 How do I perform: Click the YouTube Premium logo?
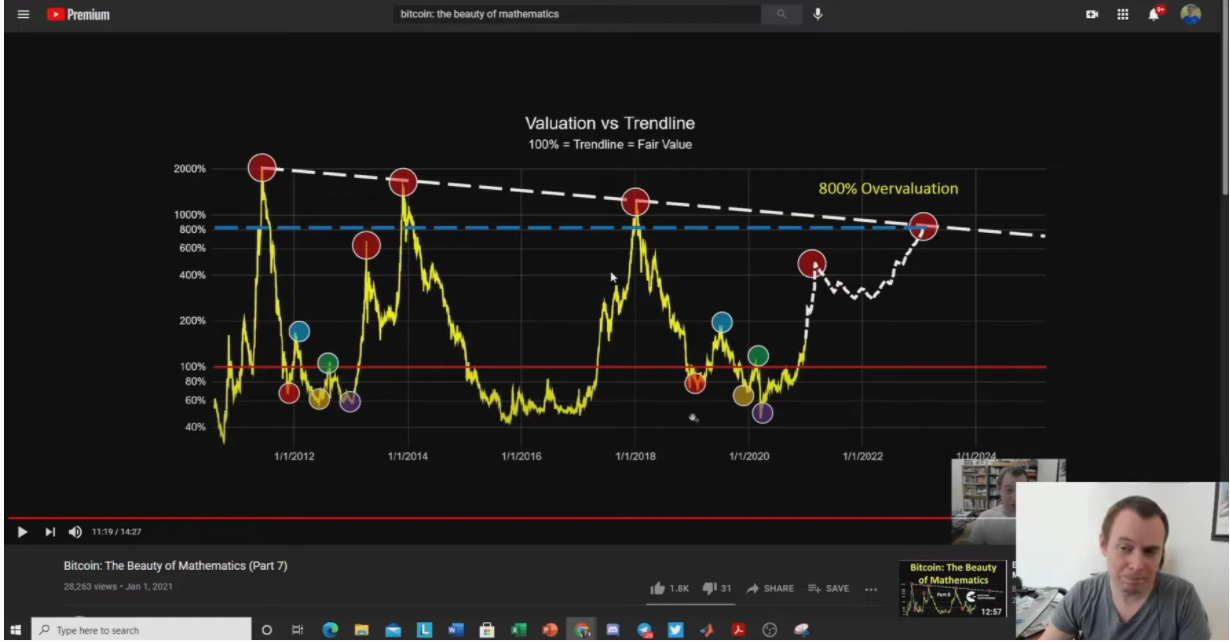pos(78,14)
